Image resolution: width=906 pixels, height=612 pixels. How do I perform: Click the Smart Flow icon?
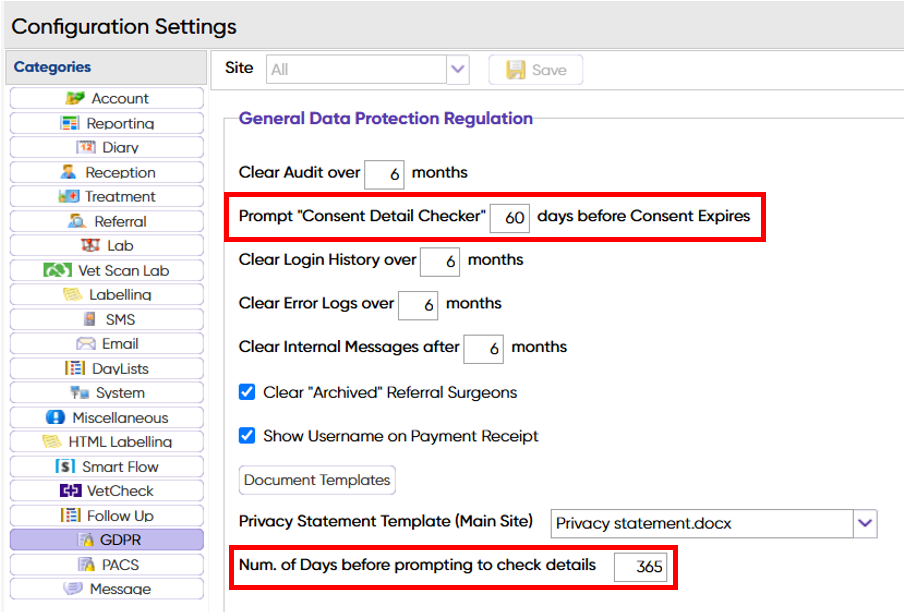(x=65, y=466)
